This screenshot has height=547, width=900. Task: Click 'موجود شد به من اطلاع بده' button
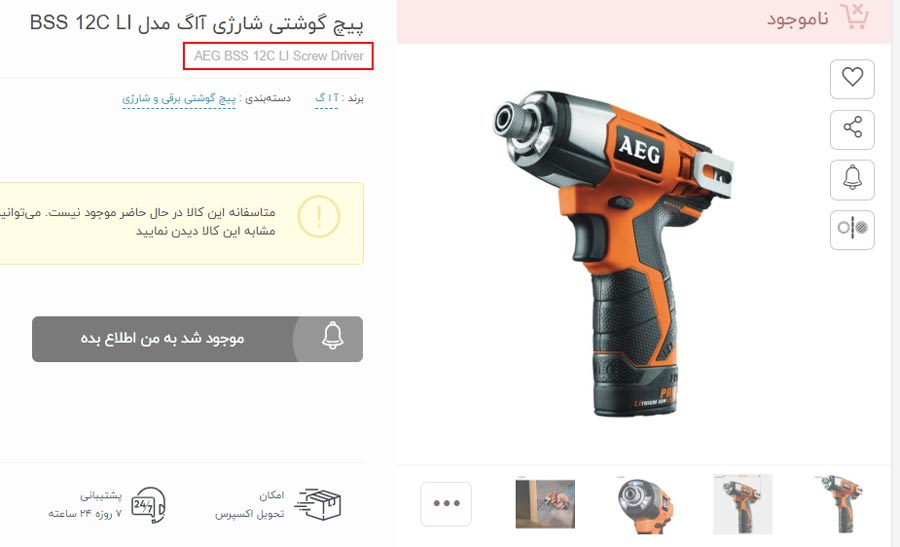click(x=197, y=339)
